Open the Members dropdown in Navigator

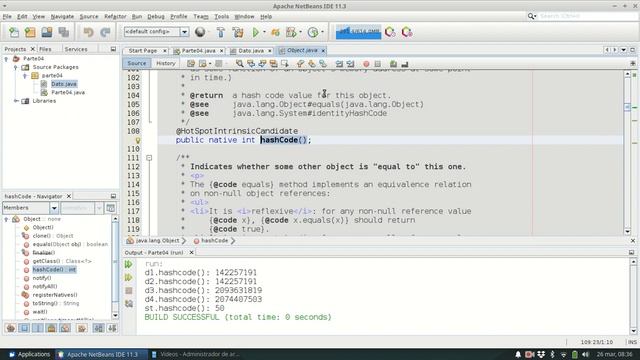(x=54, y=208)
